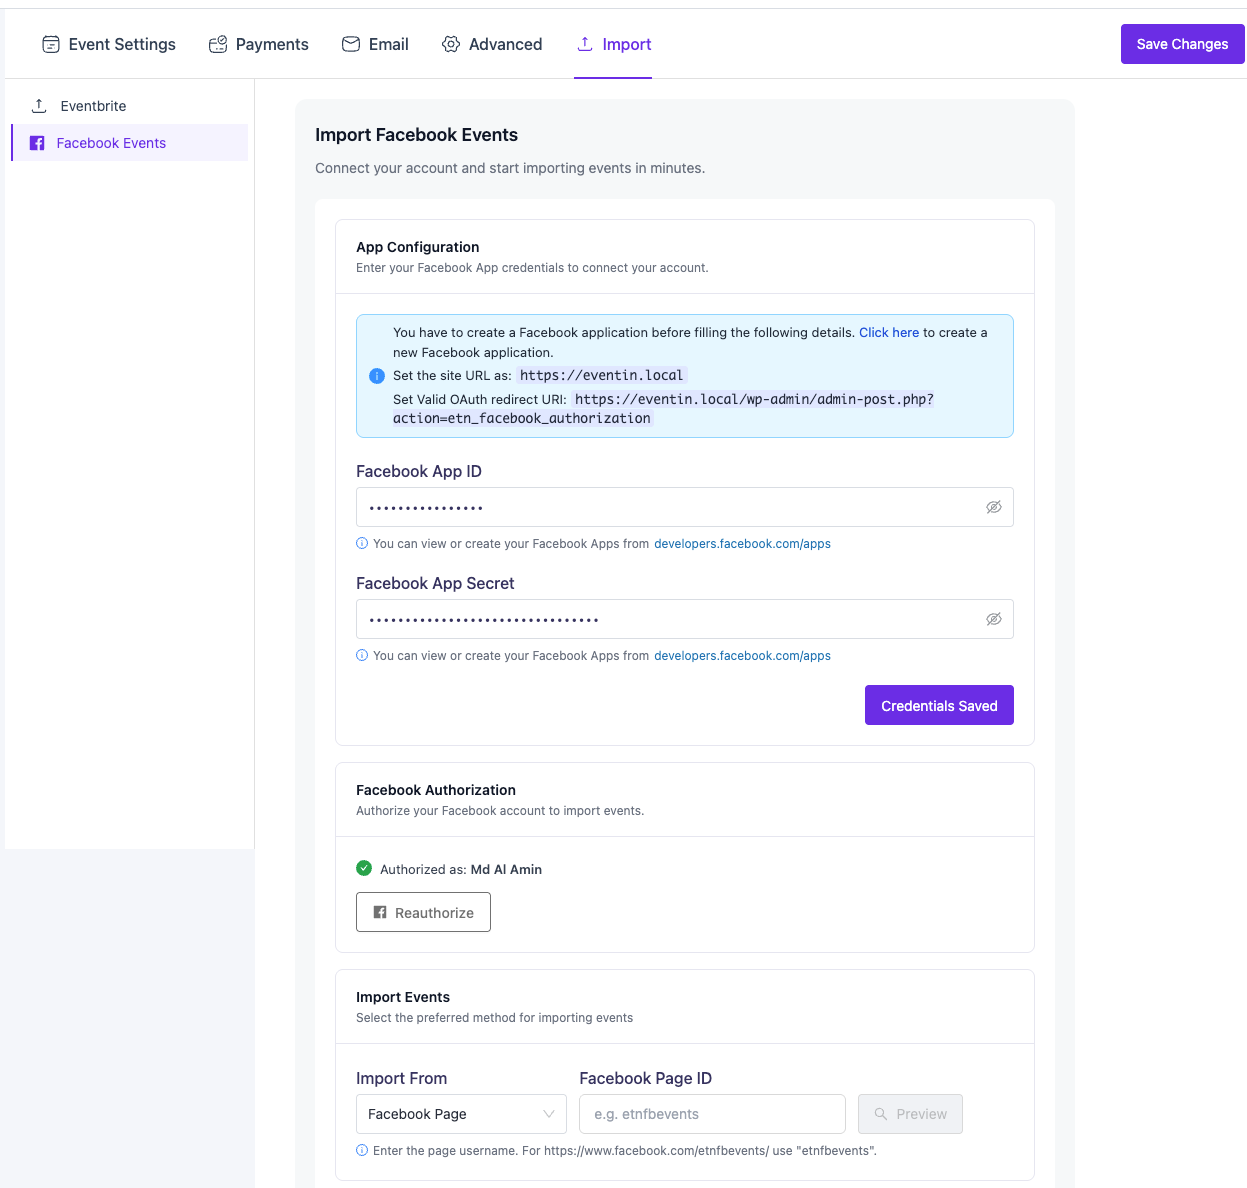1247x1188 pixels.
Task: Click the Reauthorize button
Action: [423, 912]
